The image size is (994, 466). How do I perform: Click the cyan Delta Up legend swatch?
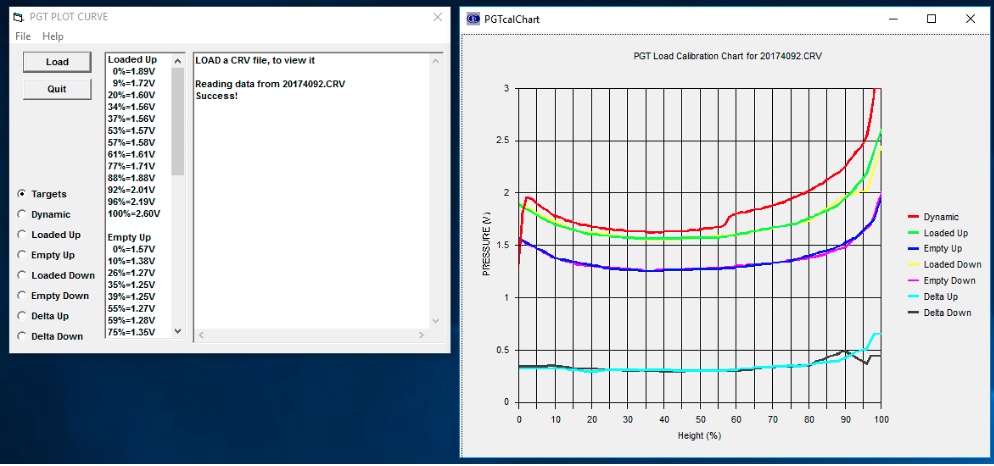coord(913,297)
